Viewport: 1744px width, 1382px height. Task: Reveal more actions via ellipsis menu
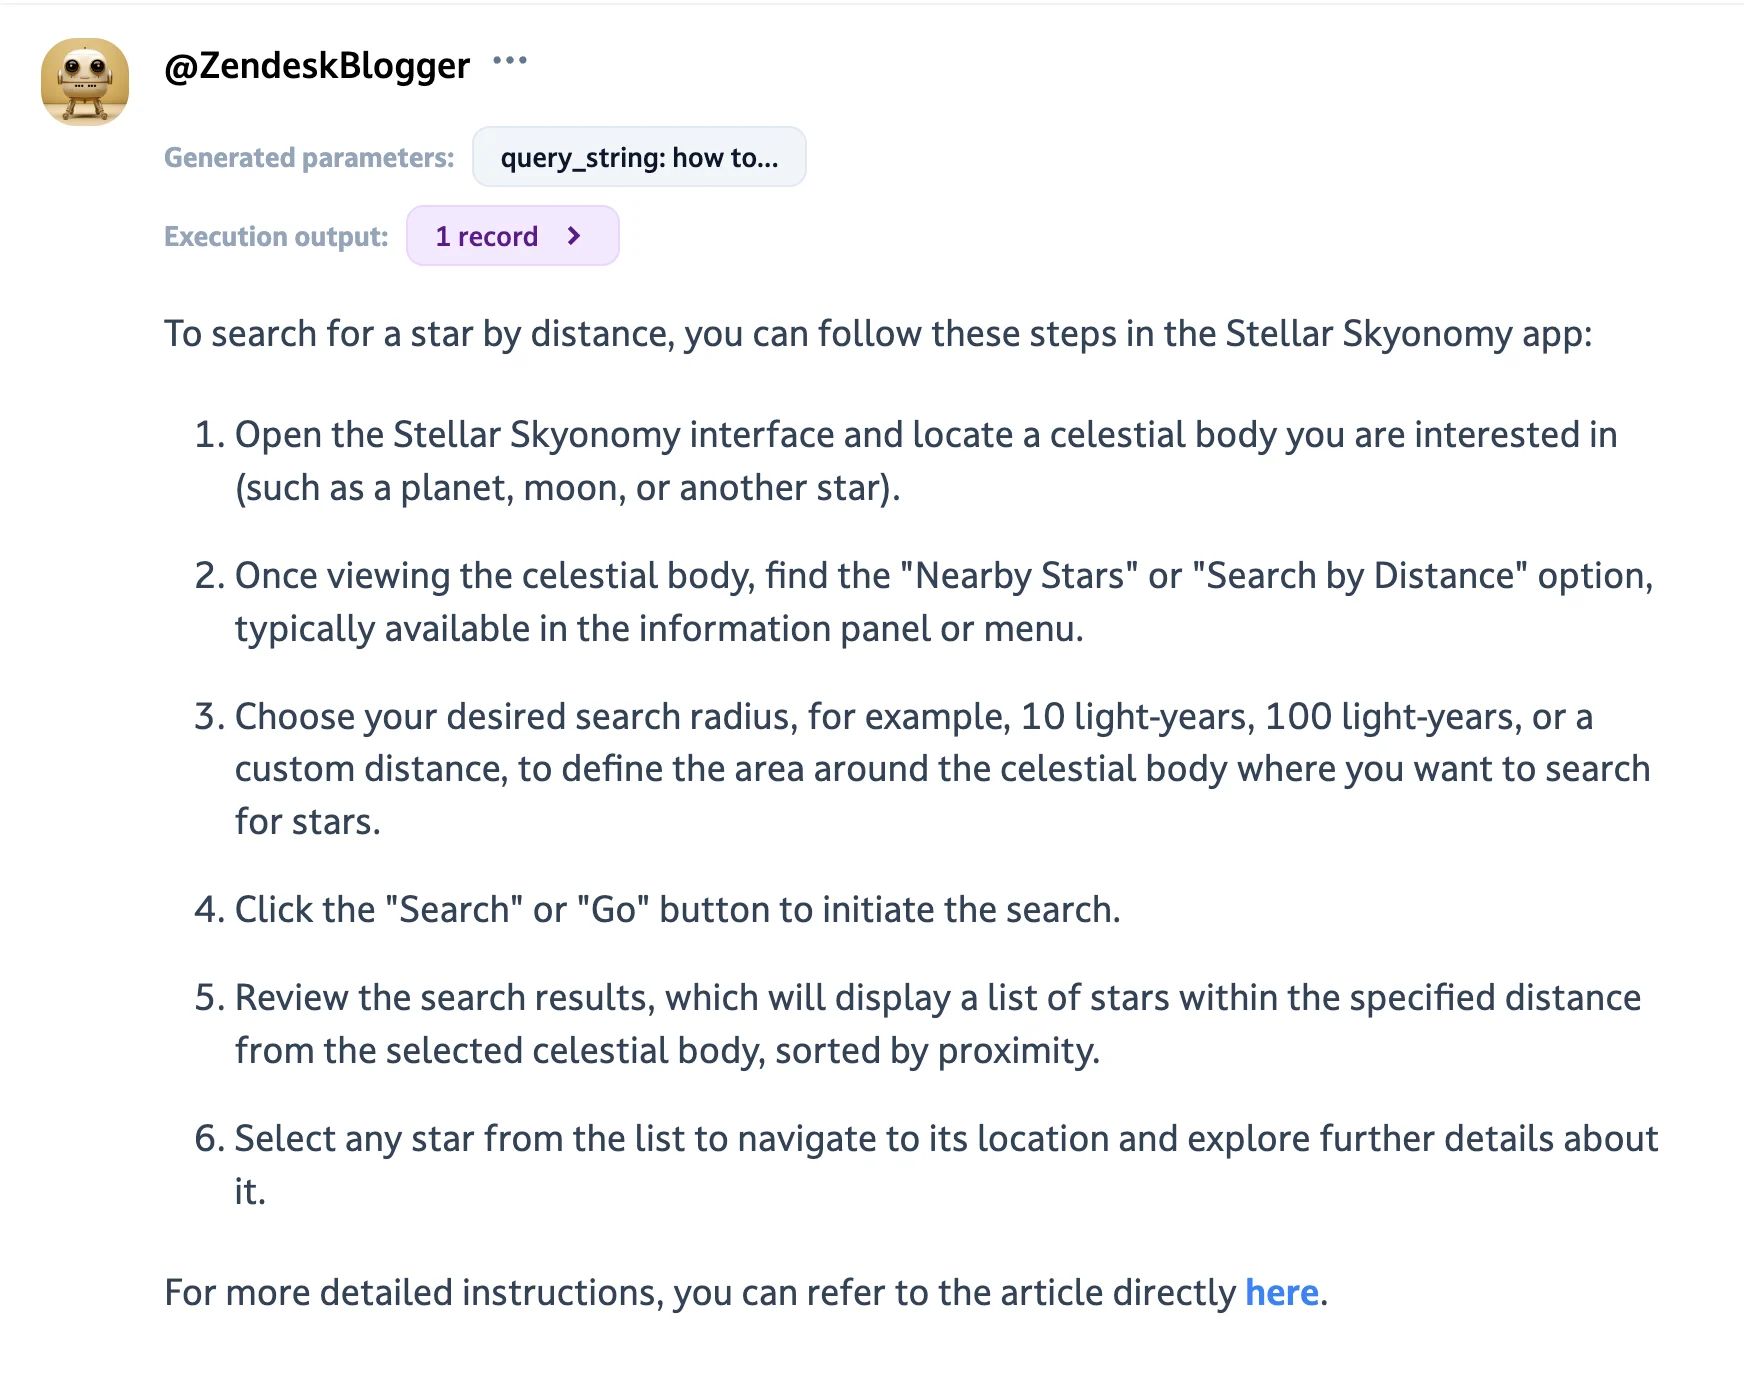point(511,62)
